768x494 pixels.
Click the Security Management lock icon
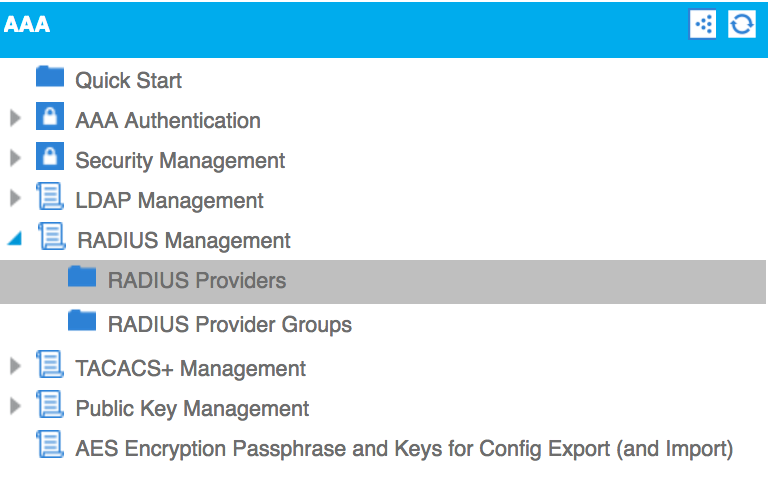pyautogui.click(x=50, y=156)
